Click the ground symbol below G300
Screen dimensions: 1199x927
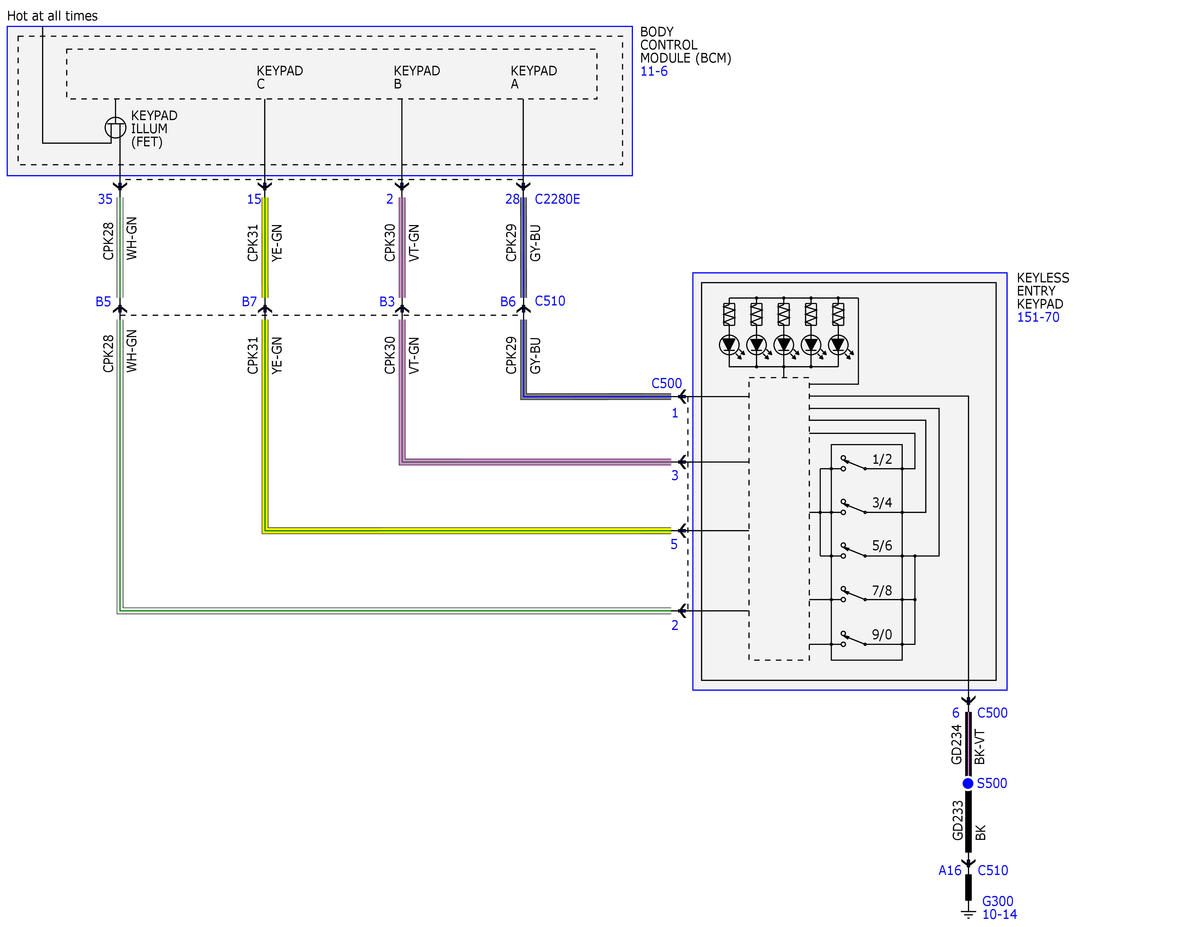coord(968,913)
